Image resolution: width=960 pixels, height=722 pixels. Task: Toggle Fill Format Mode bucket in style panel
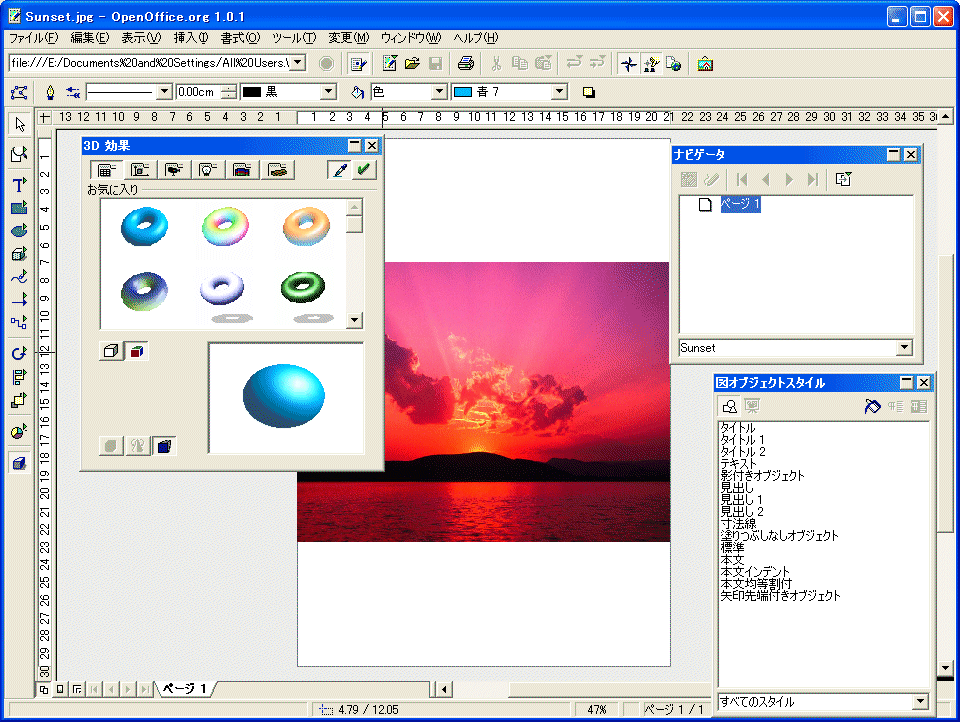[872, 406]
